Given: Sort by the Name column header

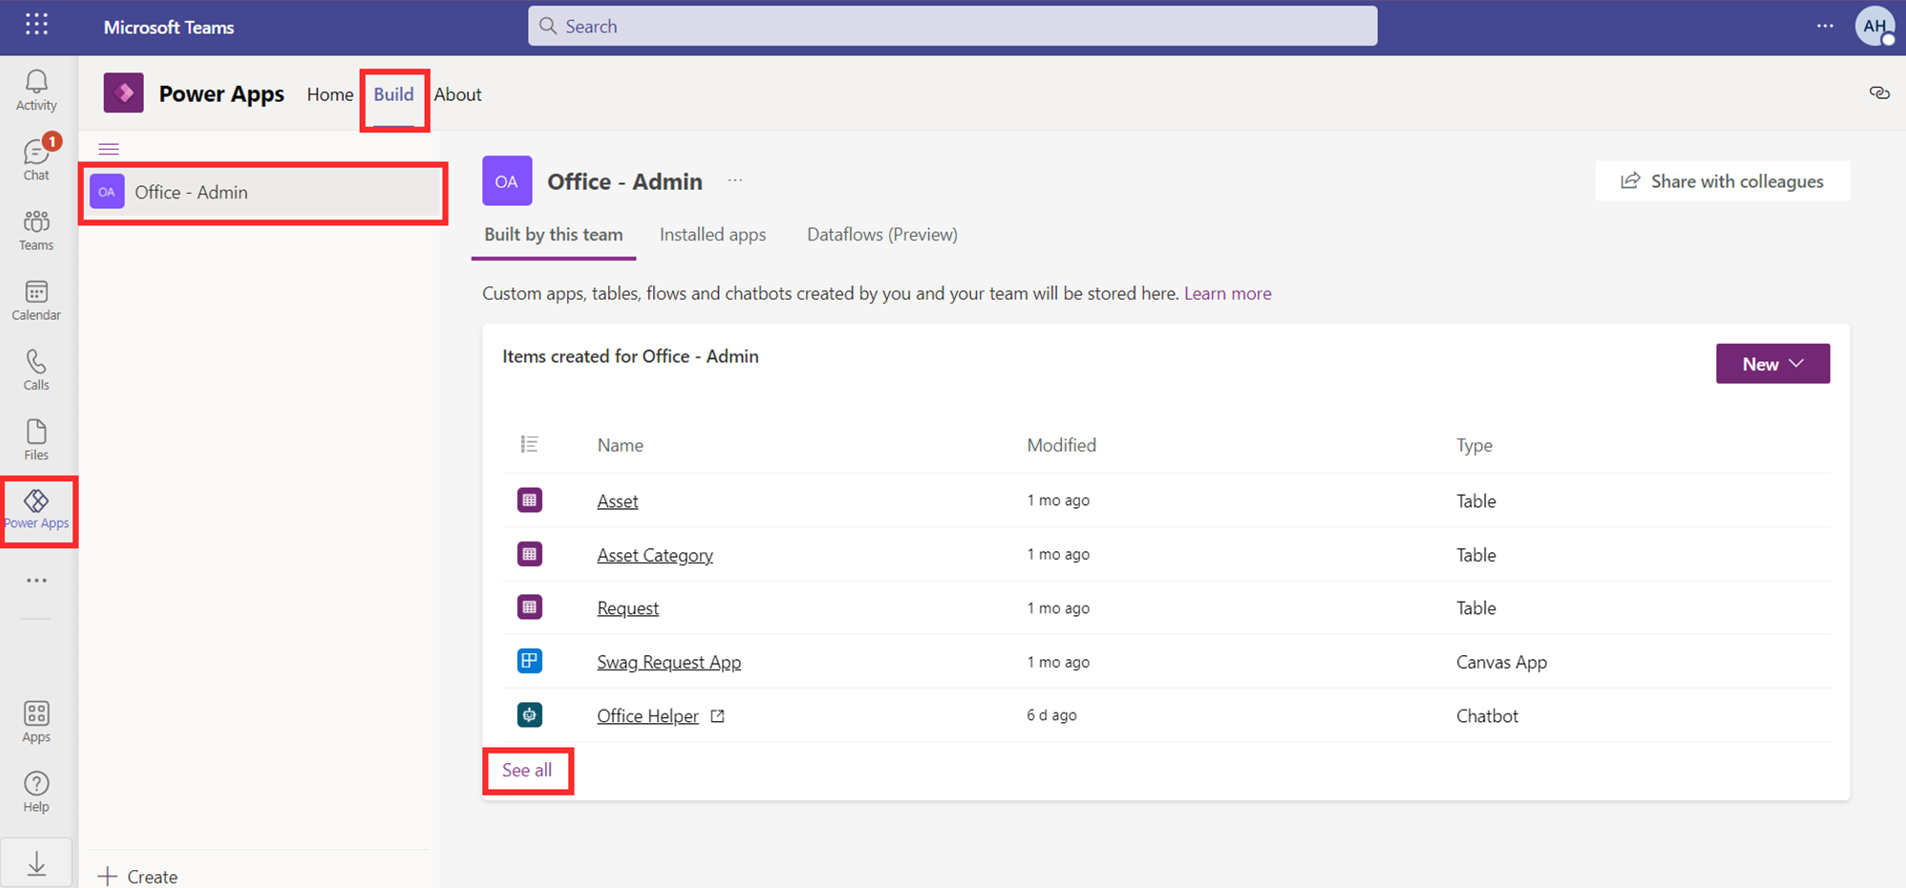Looking at the screenshot, I should [x=620, y=445].
